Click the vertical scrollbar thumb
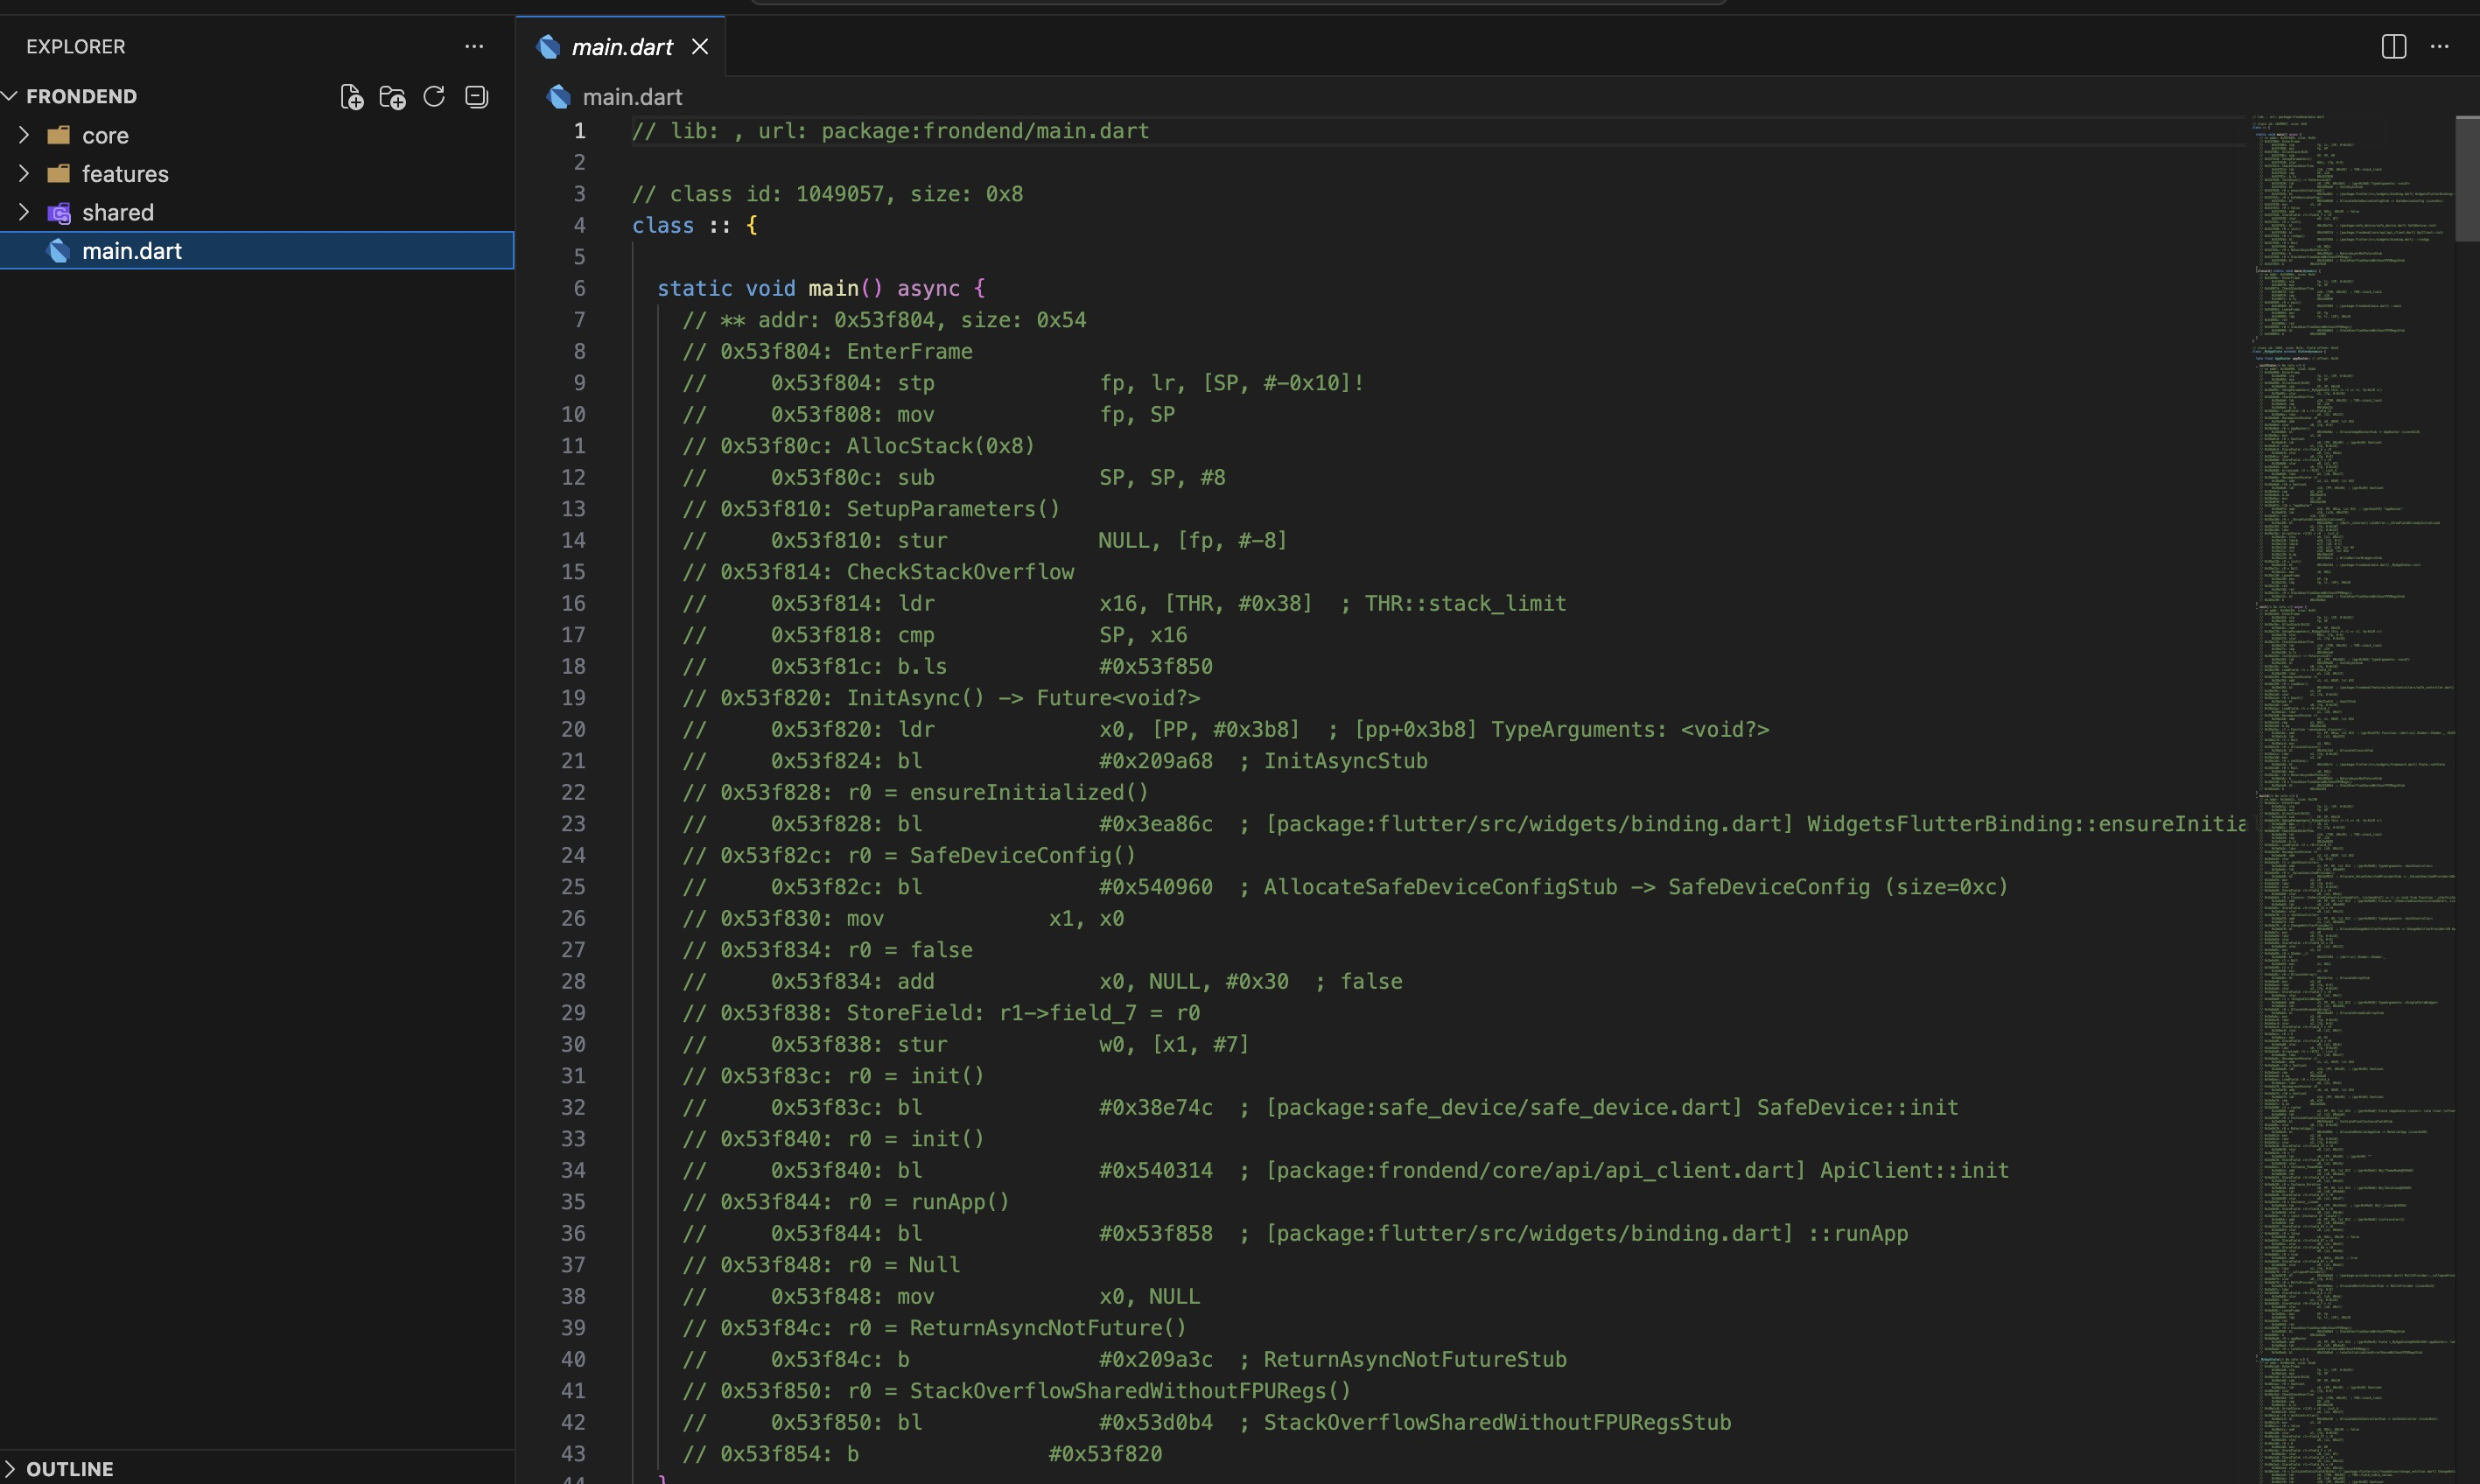Viewport: 2480px width, 1484px height. tap(2467, 178)
